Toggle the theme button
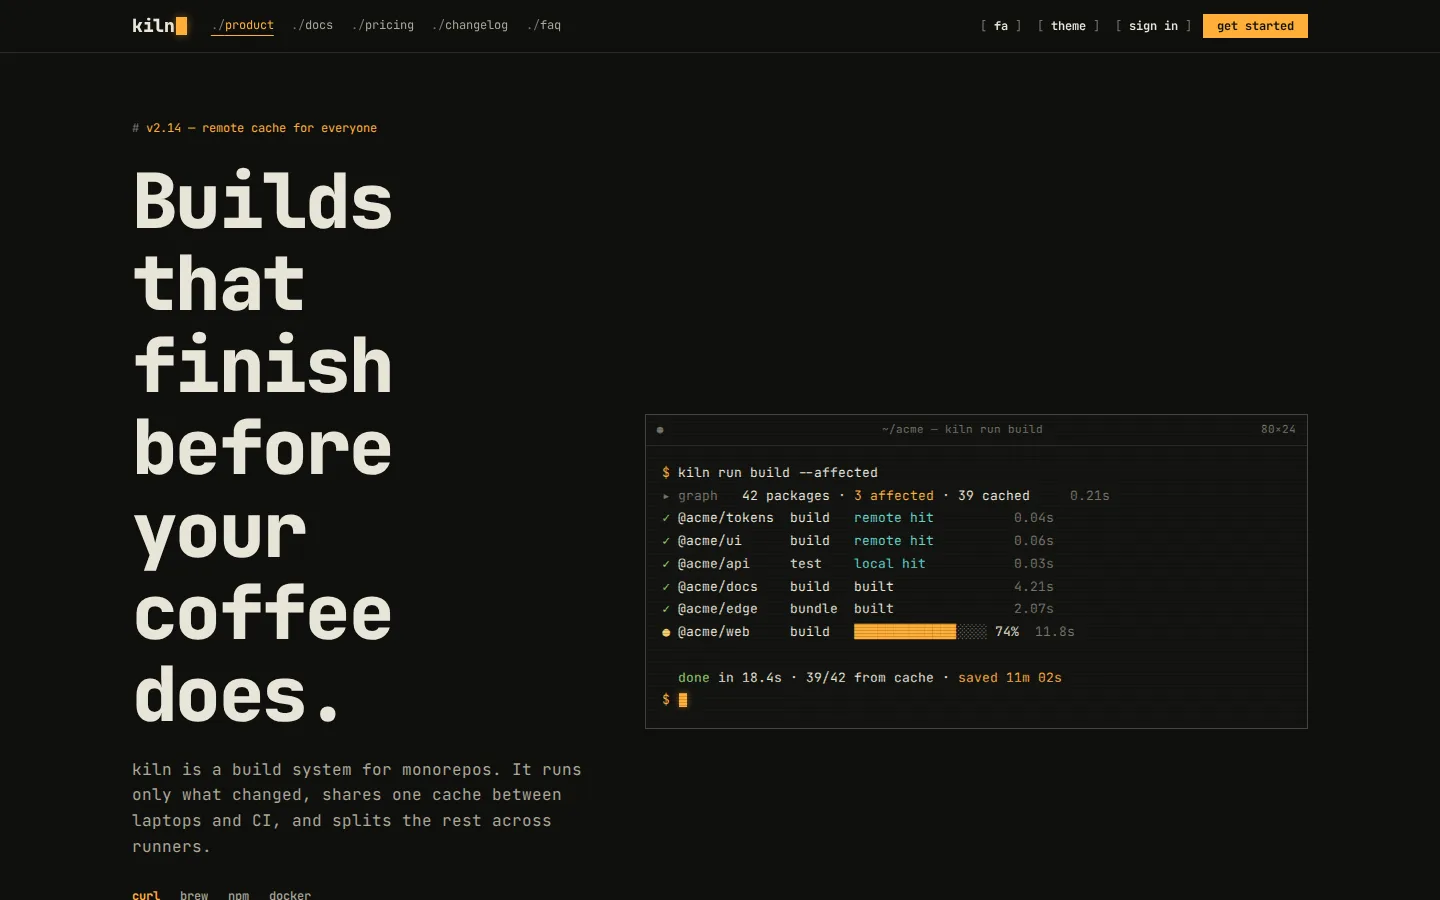Viewport: 1440px width, 900px height. 1068,26
